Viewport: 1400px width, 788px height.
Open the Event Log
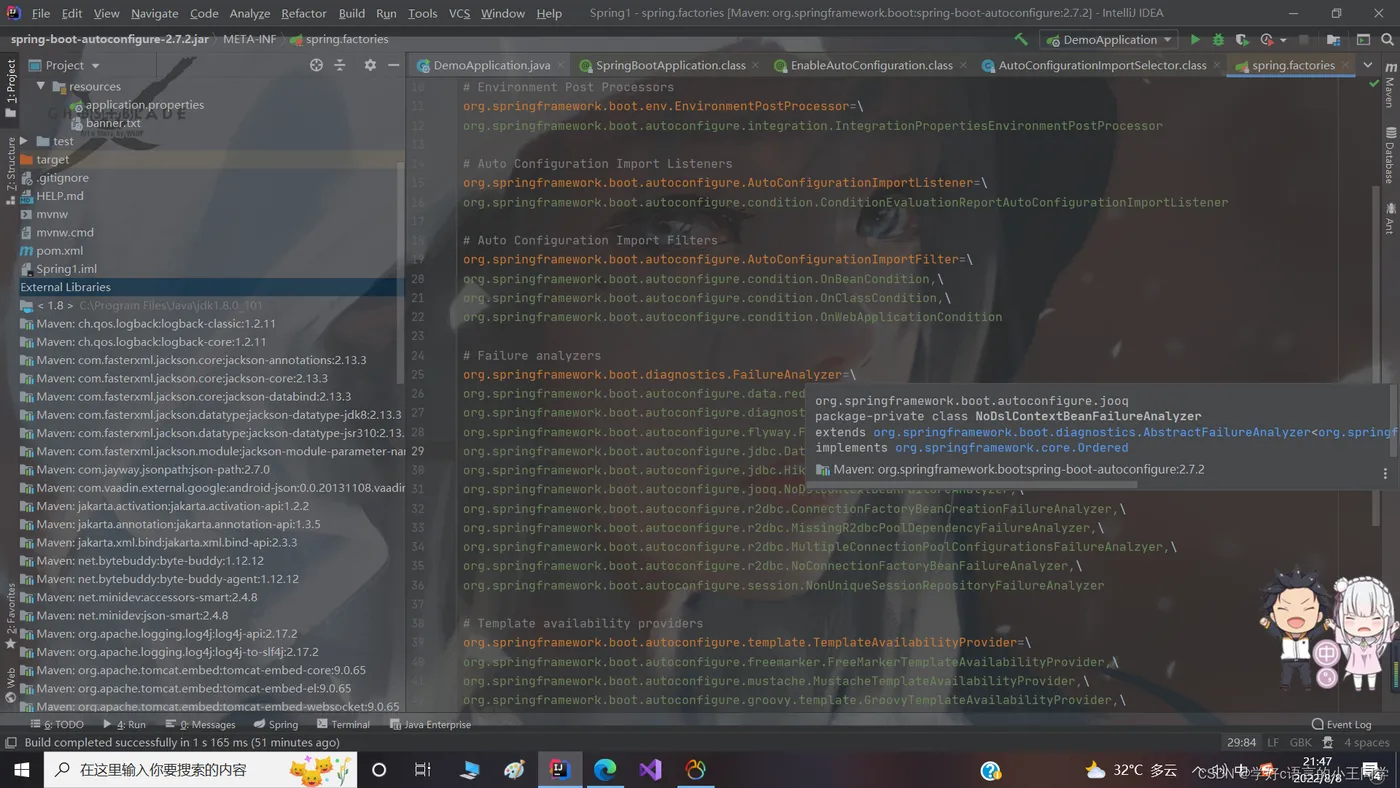click(1341, 724)
